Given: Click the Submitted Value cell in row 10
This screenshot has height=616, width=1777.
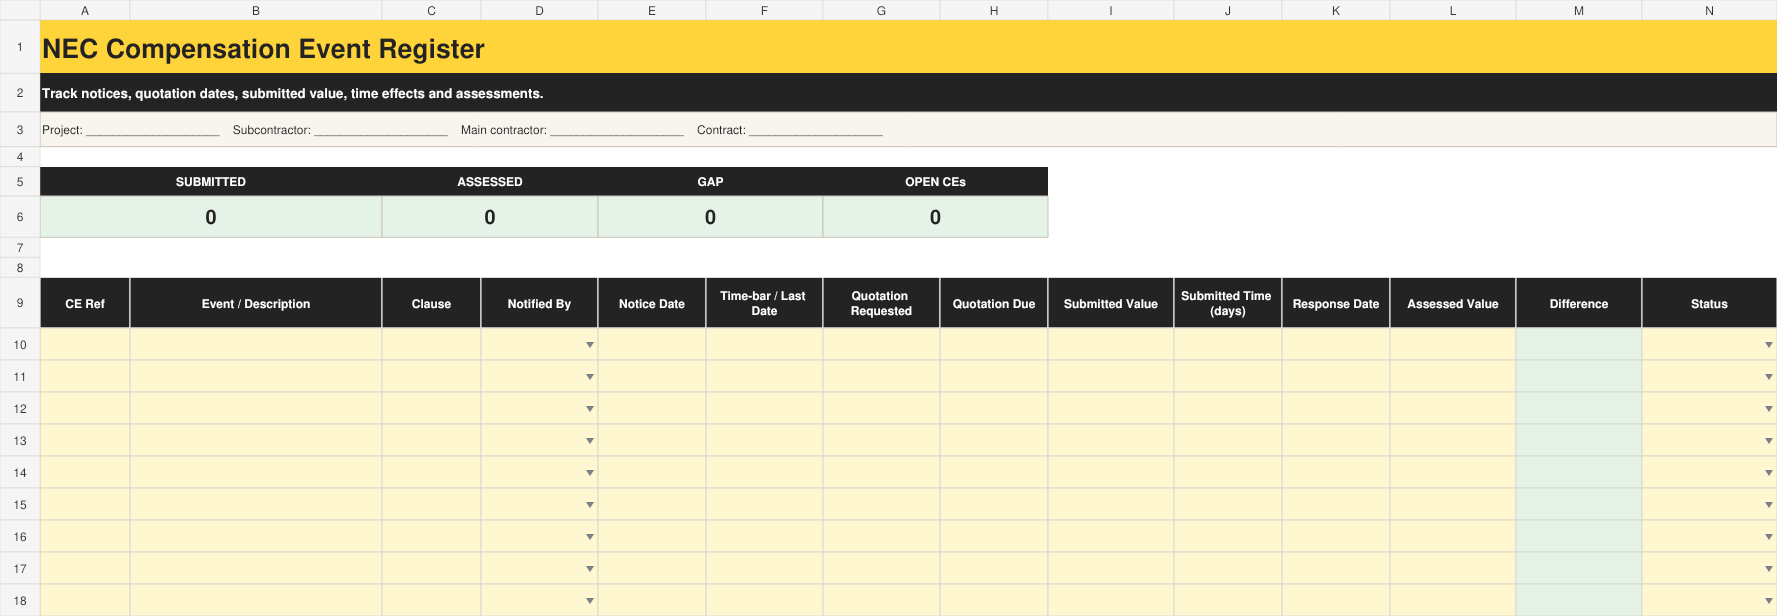Looking at the screenshot, I should pos(1111,344).
